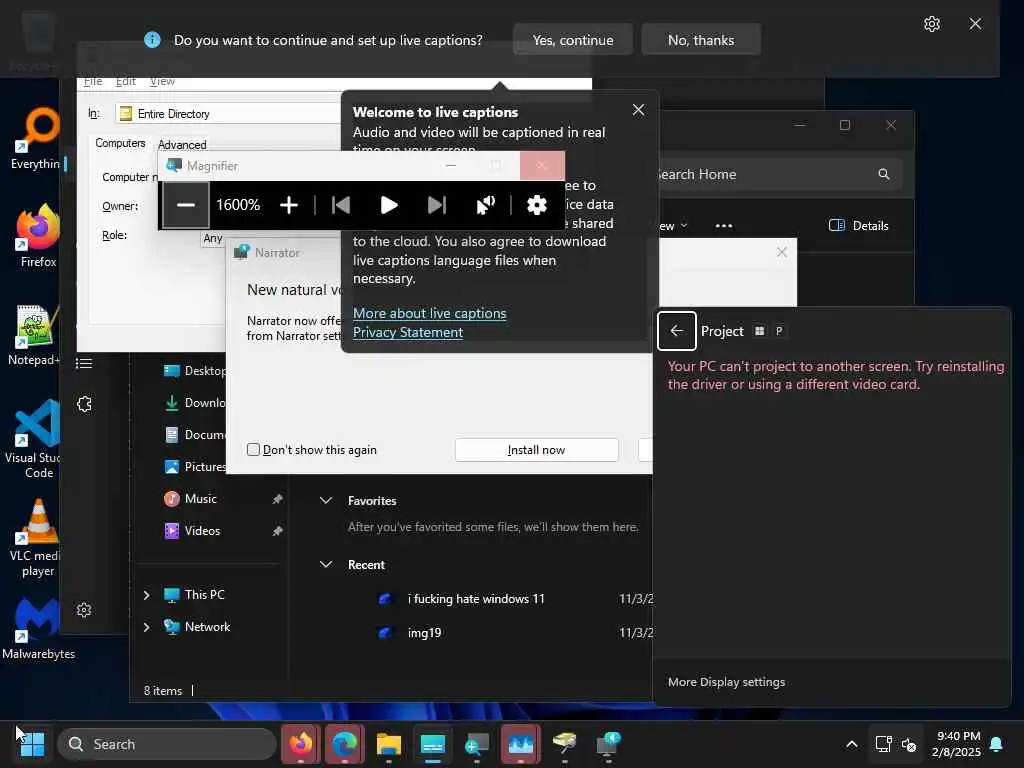
Task: Click the hamburger list icon in left panel
Action: 84,363
